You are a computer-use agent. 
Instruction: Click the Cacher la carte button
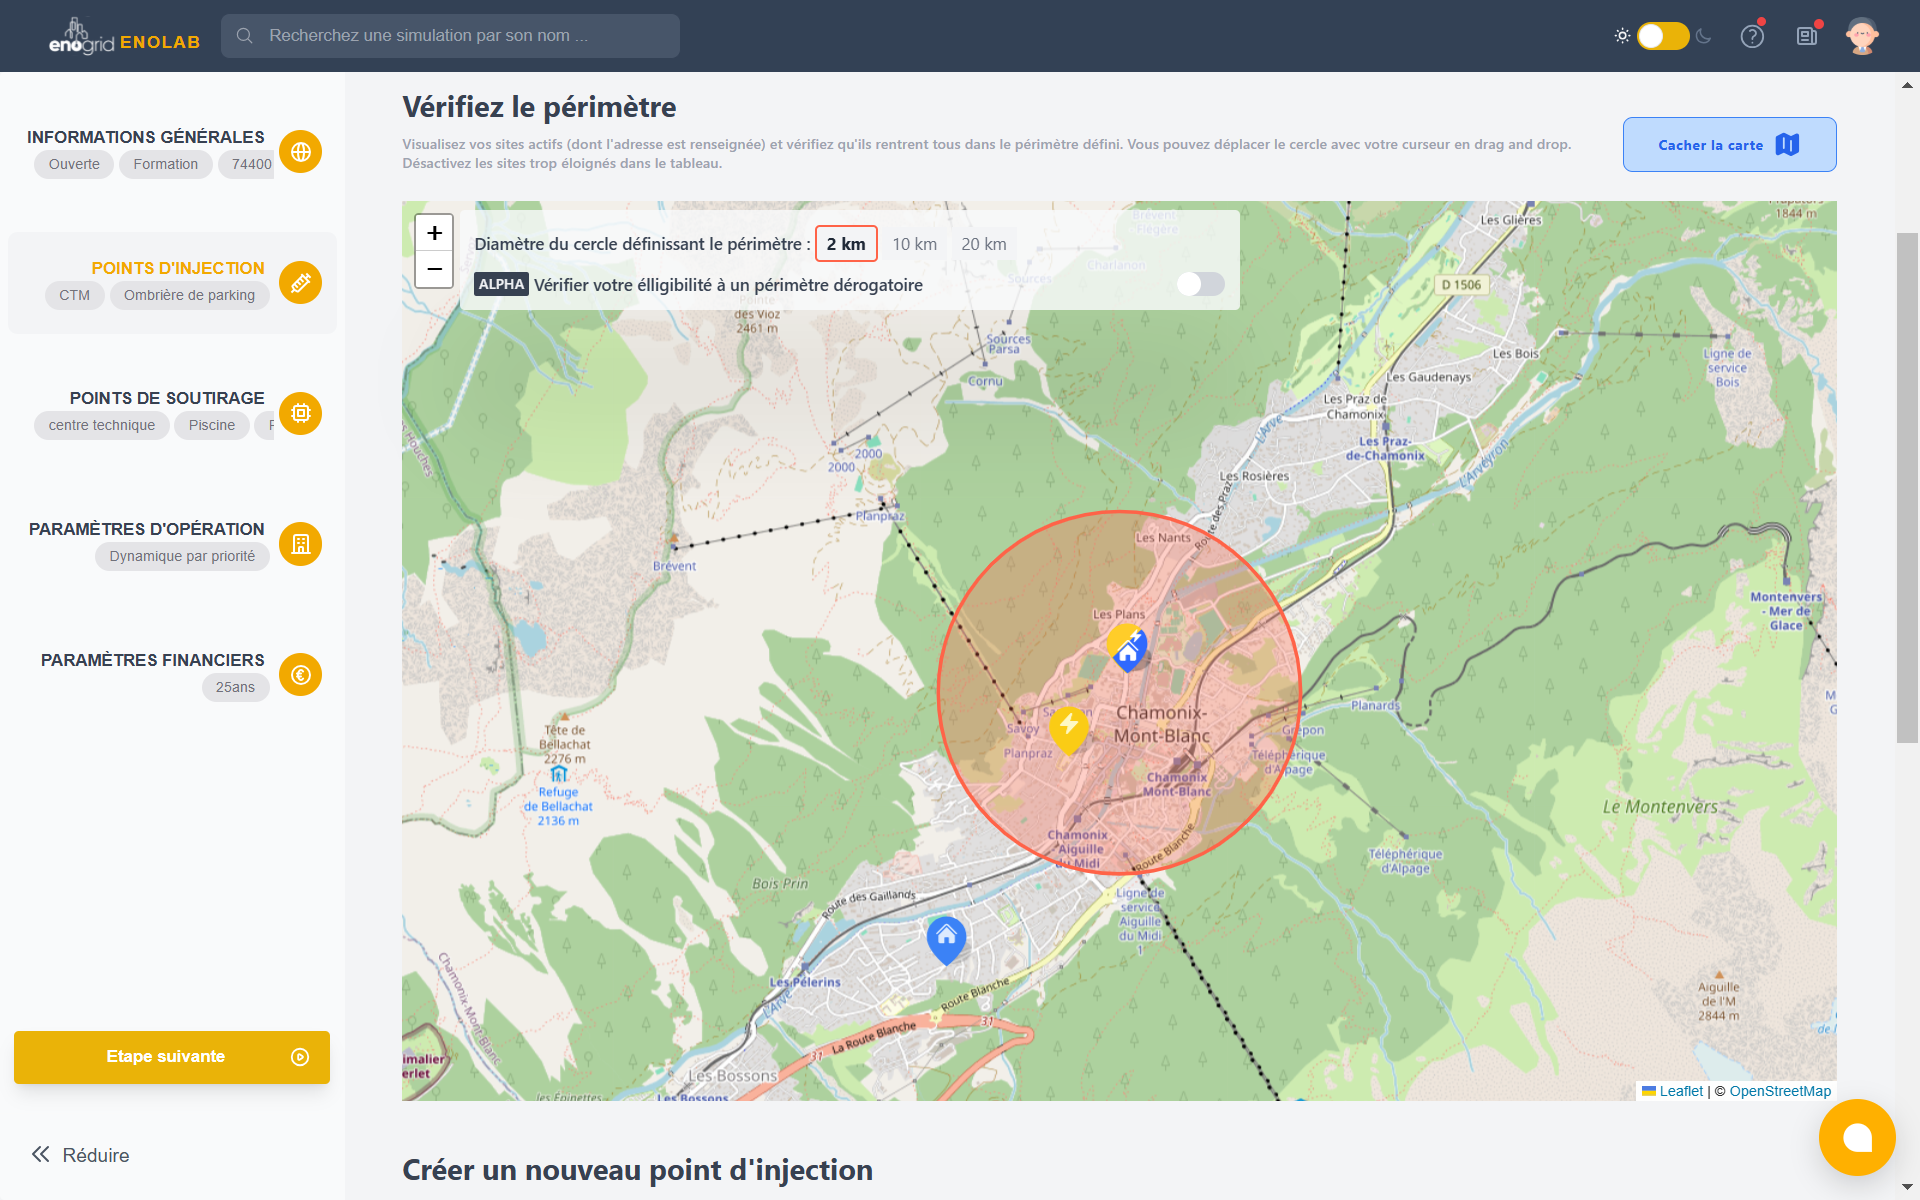point(1728,145)
